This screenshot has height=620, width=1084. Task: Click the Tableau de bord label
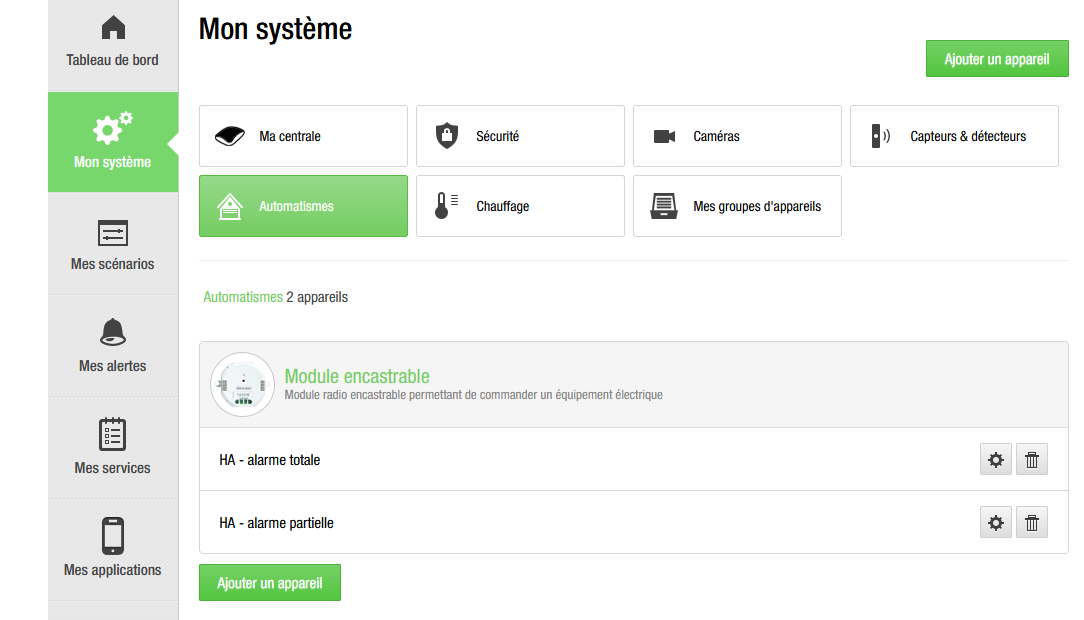click(113, 60)
